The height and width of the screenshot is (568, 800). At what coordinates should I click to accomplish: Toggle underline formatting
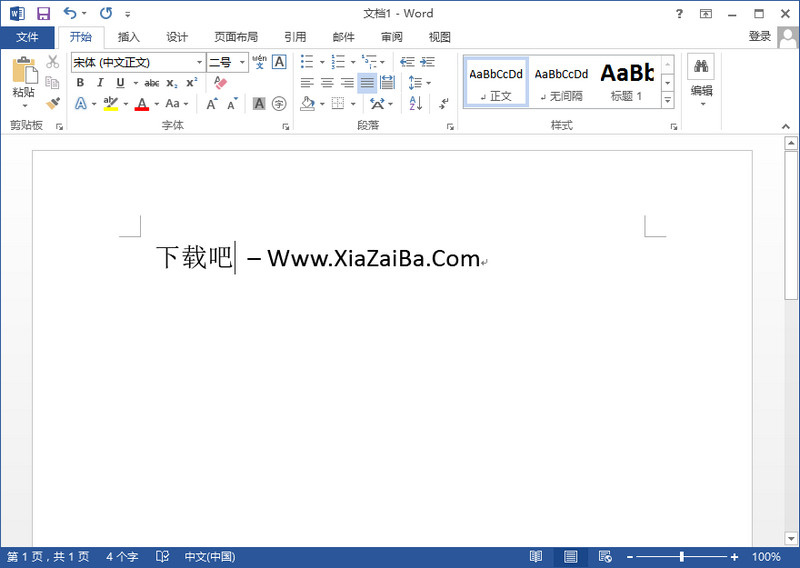tap(120, 83)
